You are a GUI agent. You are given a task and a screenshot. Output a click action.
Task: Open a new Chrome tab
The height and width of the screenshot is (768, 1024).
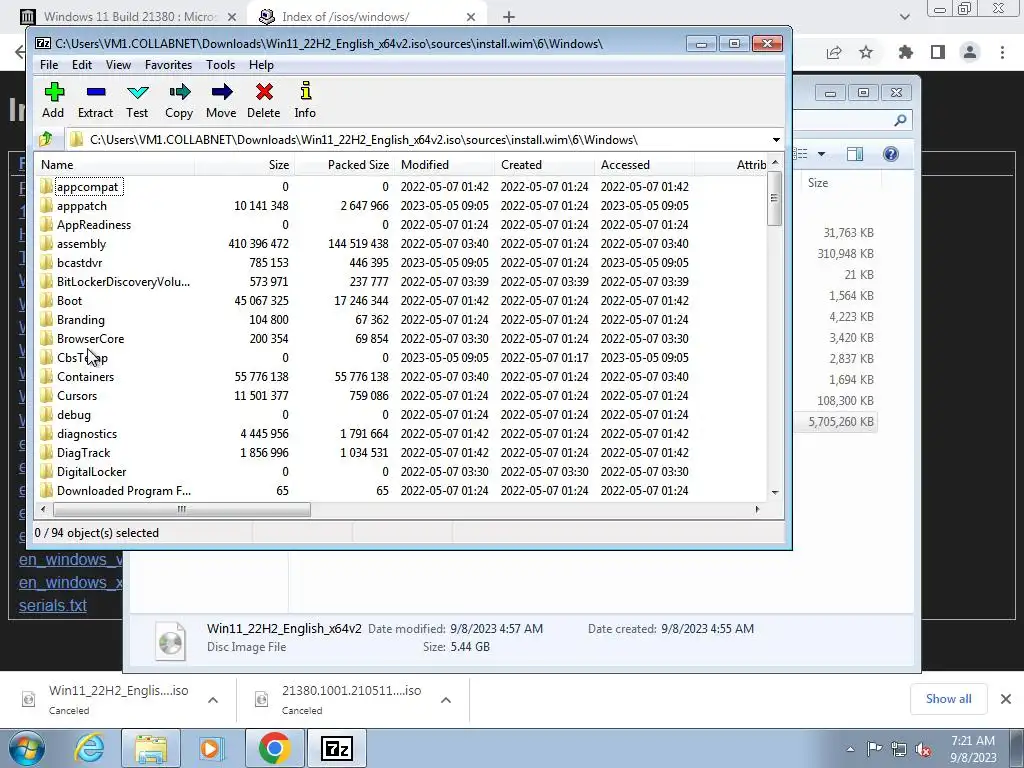tap(509, 18)
